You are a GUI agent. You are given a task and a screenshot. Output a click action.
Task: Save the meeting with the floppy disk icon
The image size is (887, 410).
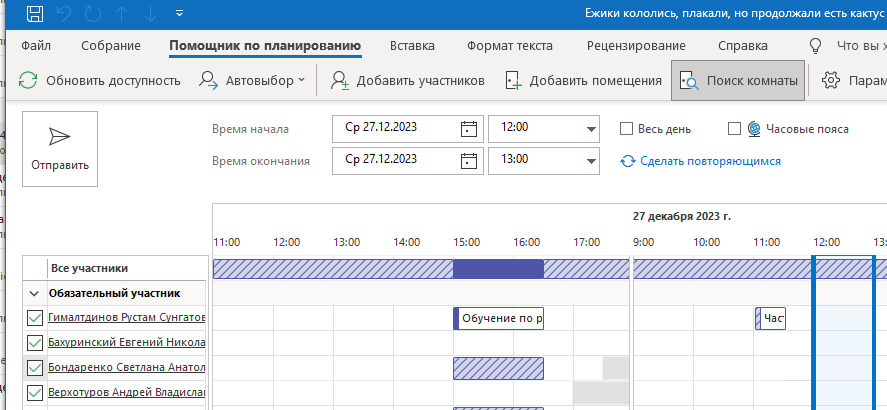tap(36, 14)
